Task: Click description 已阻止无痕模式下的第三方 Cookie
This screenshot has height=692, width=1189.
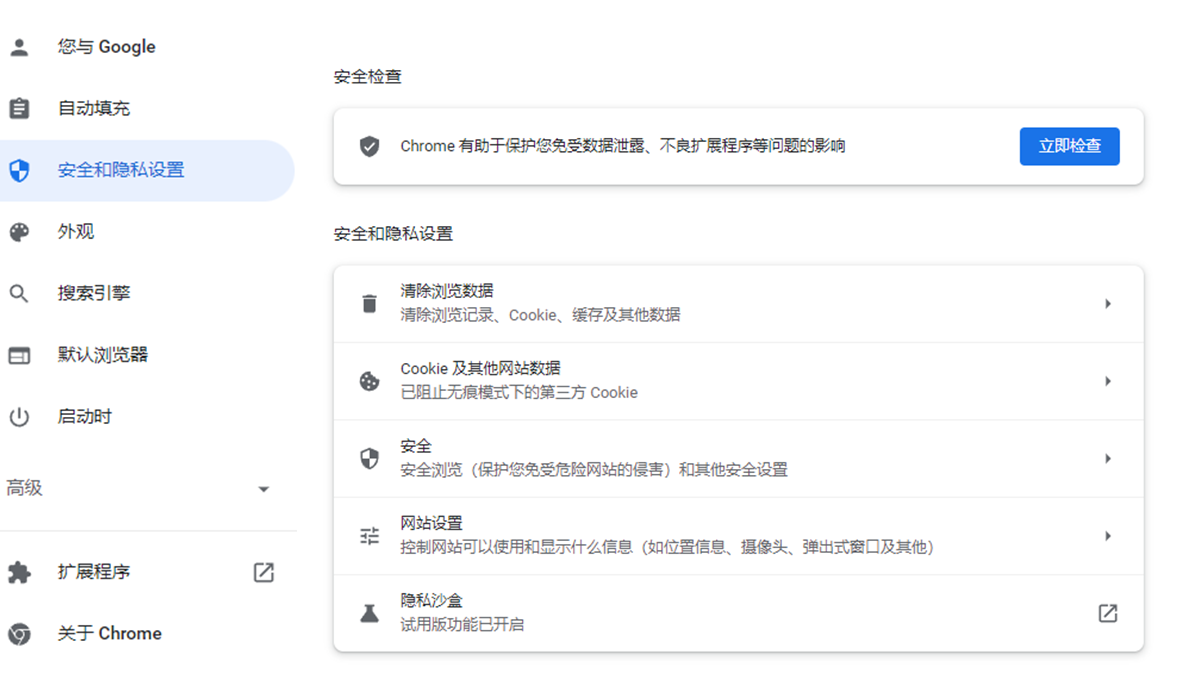Action: 519,393
